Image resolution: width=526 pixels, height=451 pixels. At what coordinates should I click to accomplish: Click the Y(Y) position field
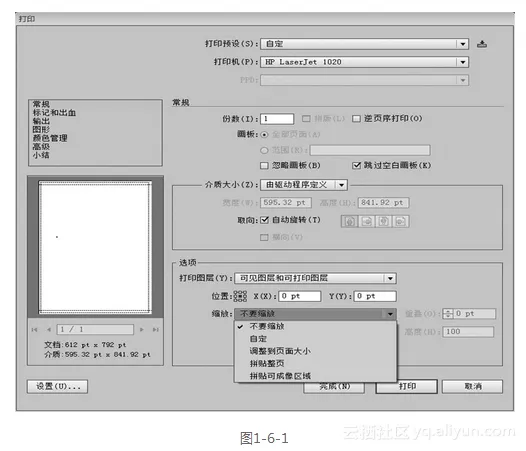[x=375, y=296]
